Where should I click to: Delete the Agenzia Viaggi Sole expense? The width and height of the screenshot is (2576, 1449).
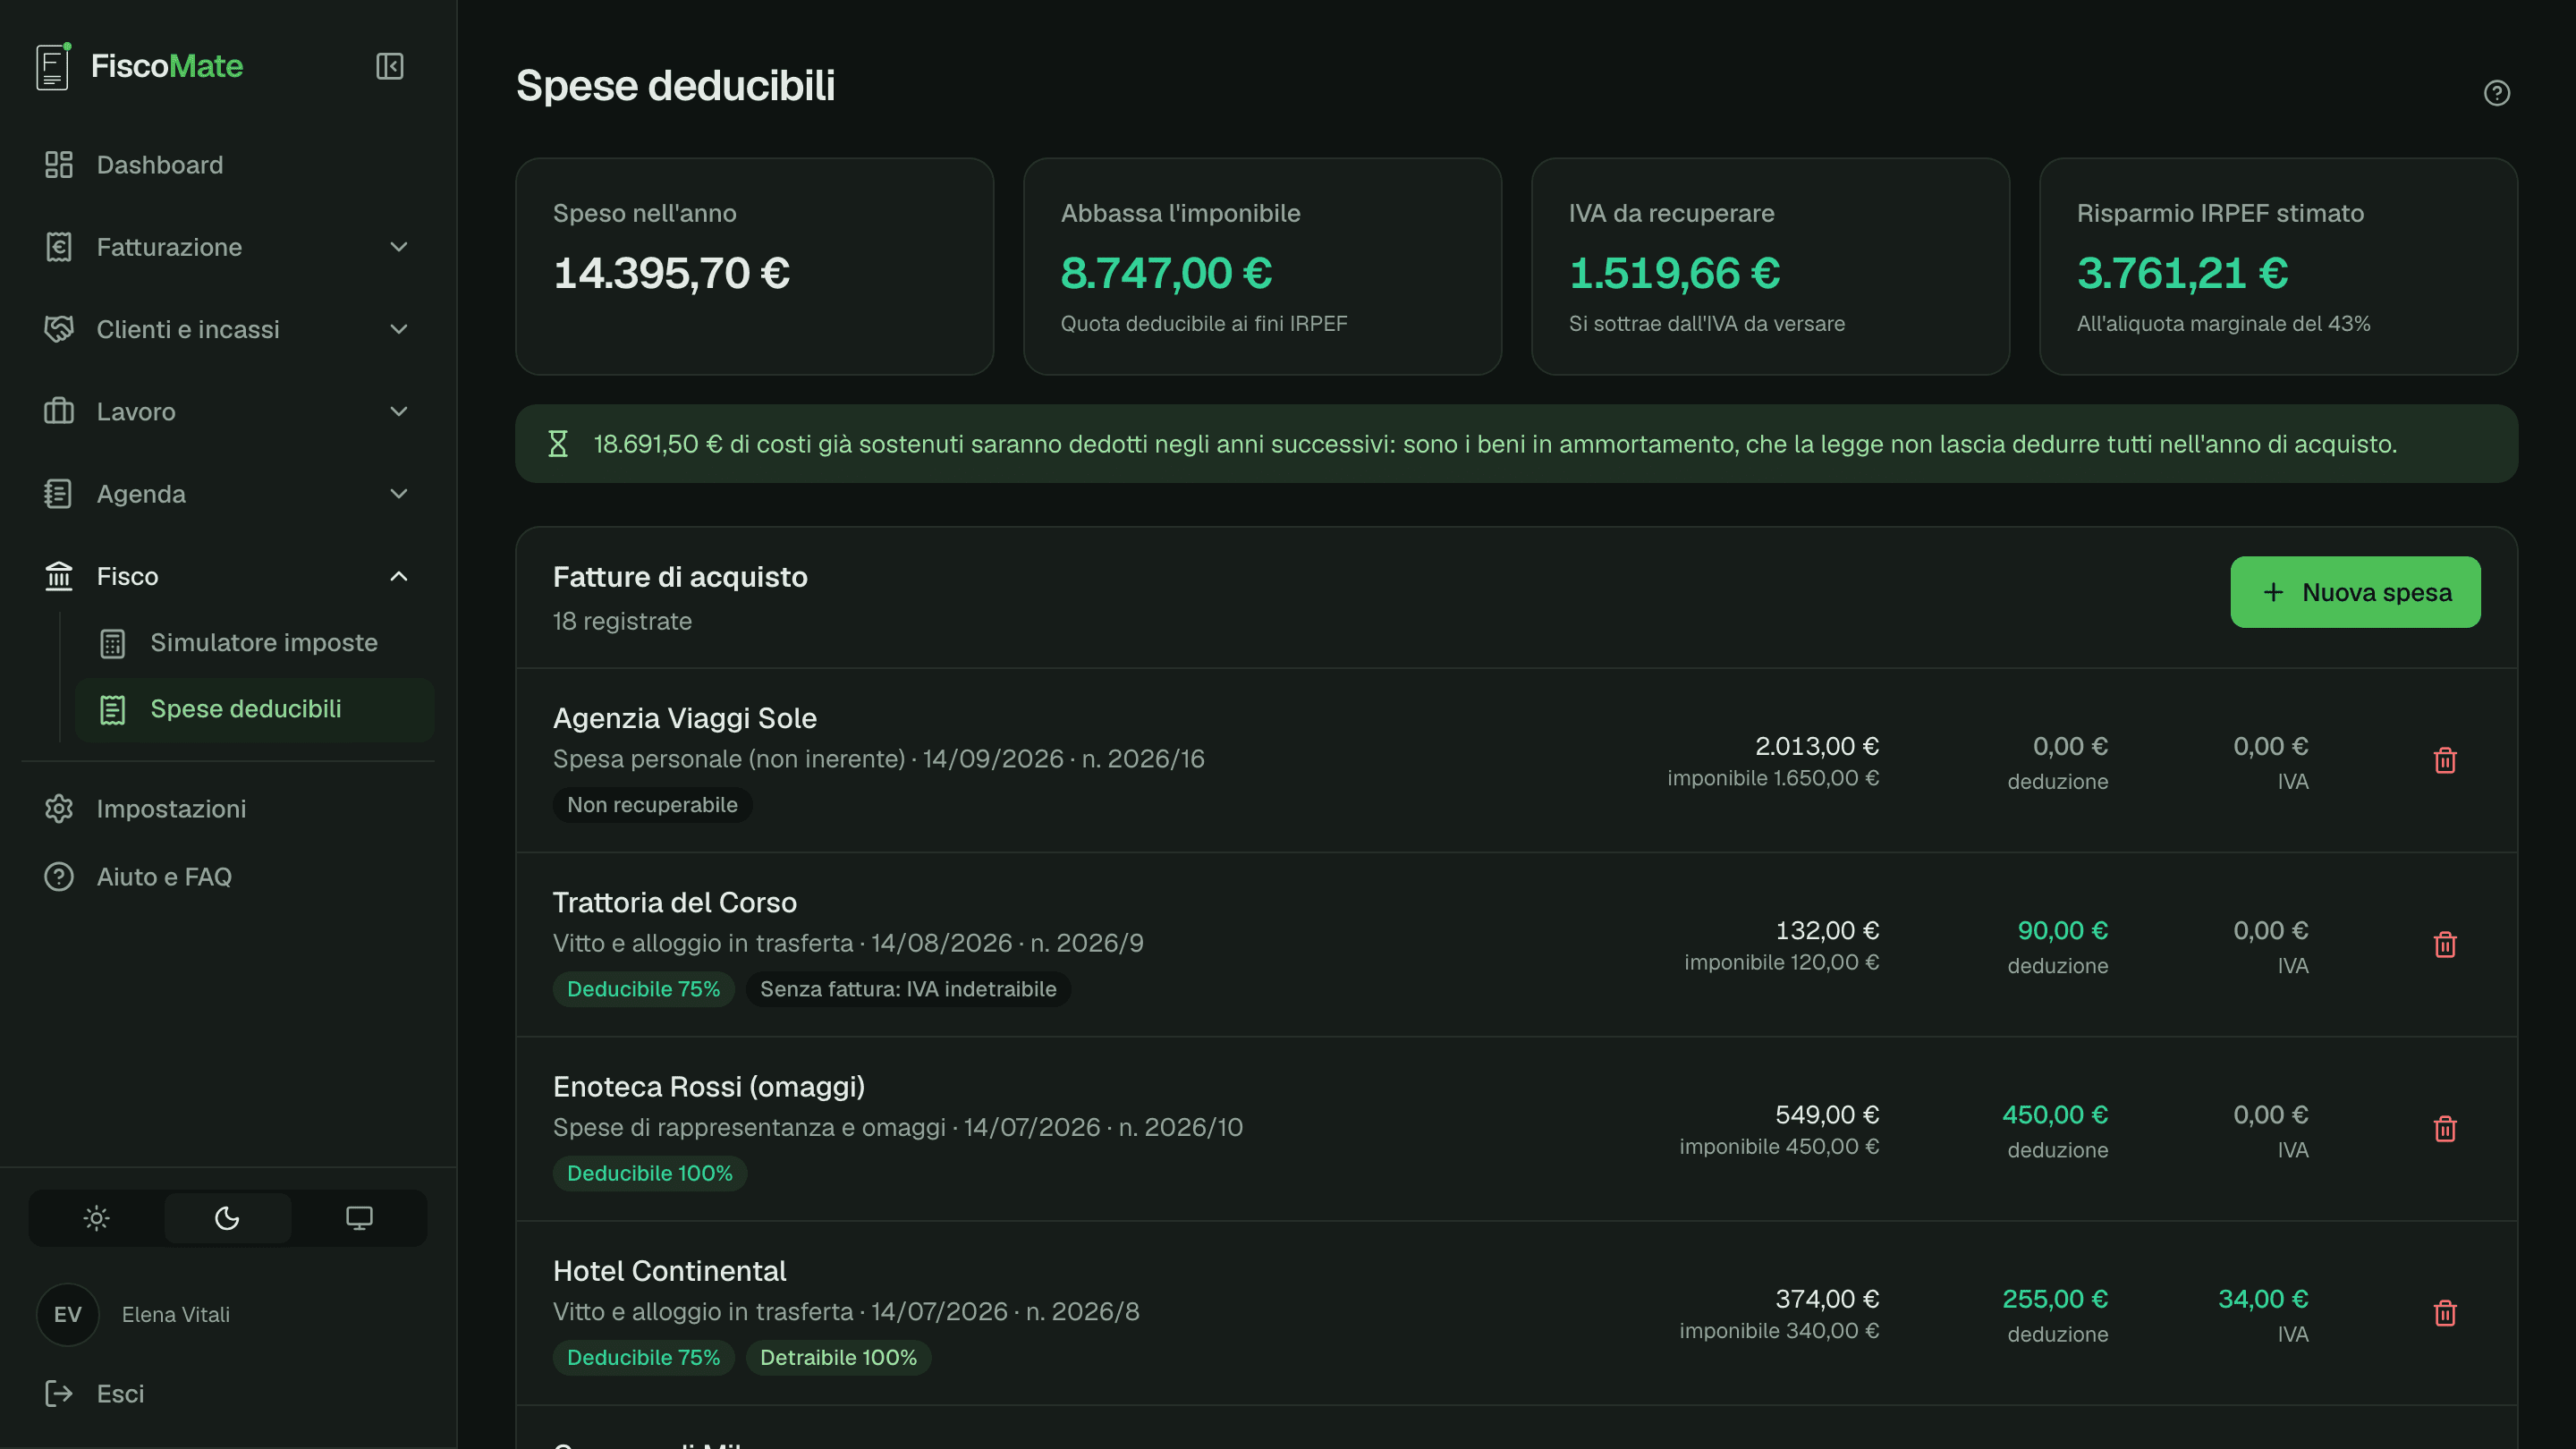coord(2444,760)
